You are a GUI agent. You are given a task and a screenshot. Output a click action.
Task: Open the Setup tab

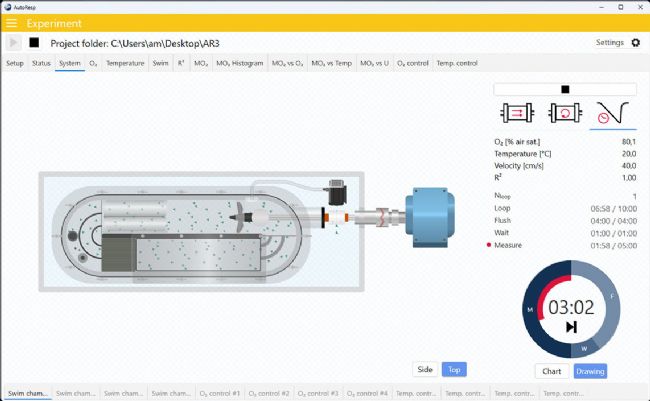(15, 63)
